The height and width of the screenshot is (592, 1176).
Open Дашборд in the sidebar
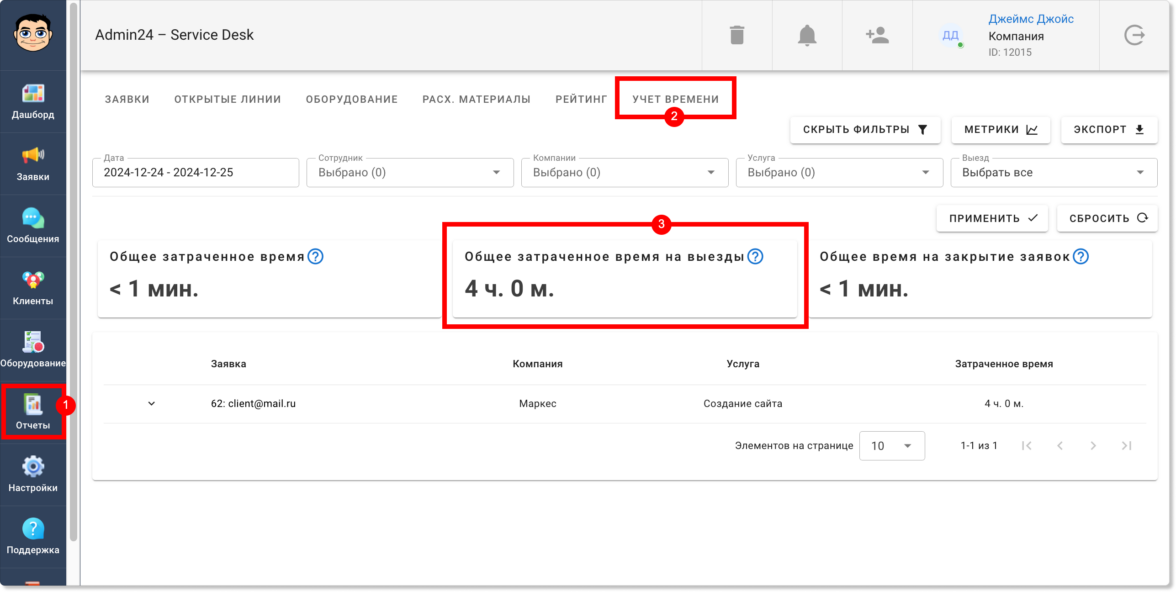pos(33,101)
